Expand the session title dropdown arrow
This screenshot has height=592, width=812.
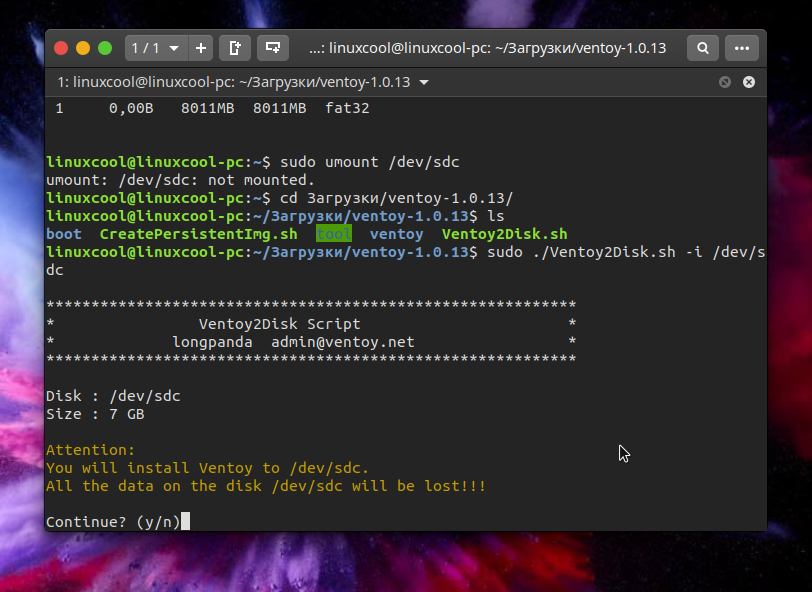424,82
